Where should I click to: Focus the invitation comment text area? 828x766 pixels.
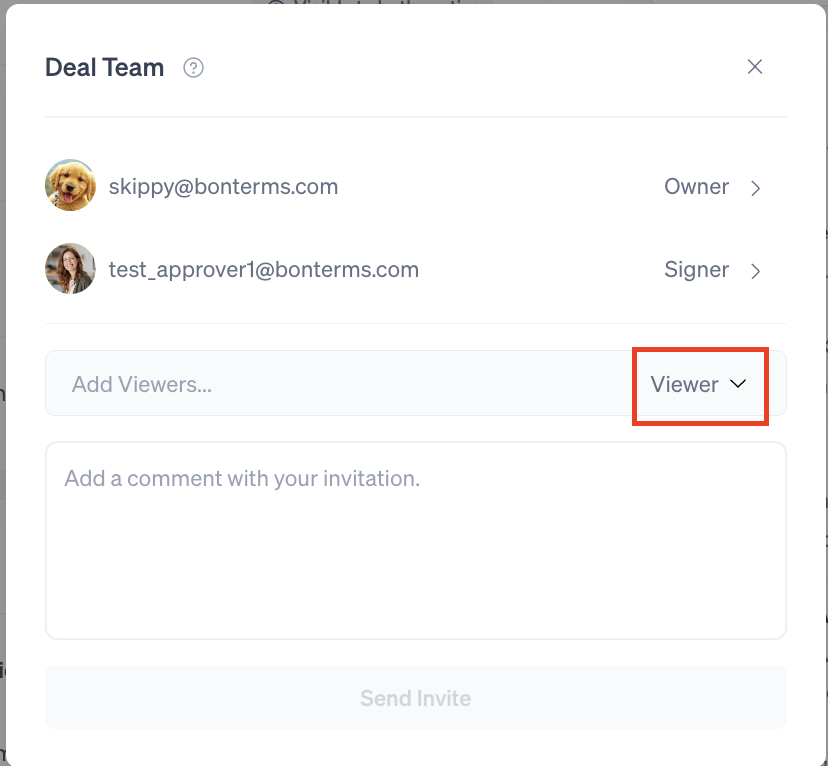click(x=416, y=541)
